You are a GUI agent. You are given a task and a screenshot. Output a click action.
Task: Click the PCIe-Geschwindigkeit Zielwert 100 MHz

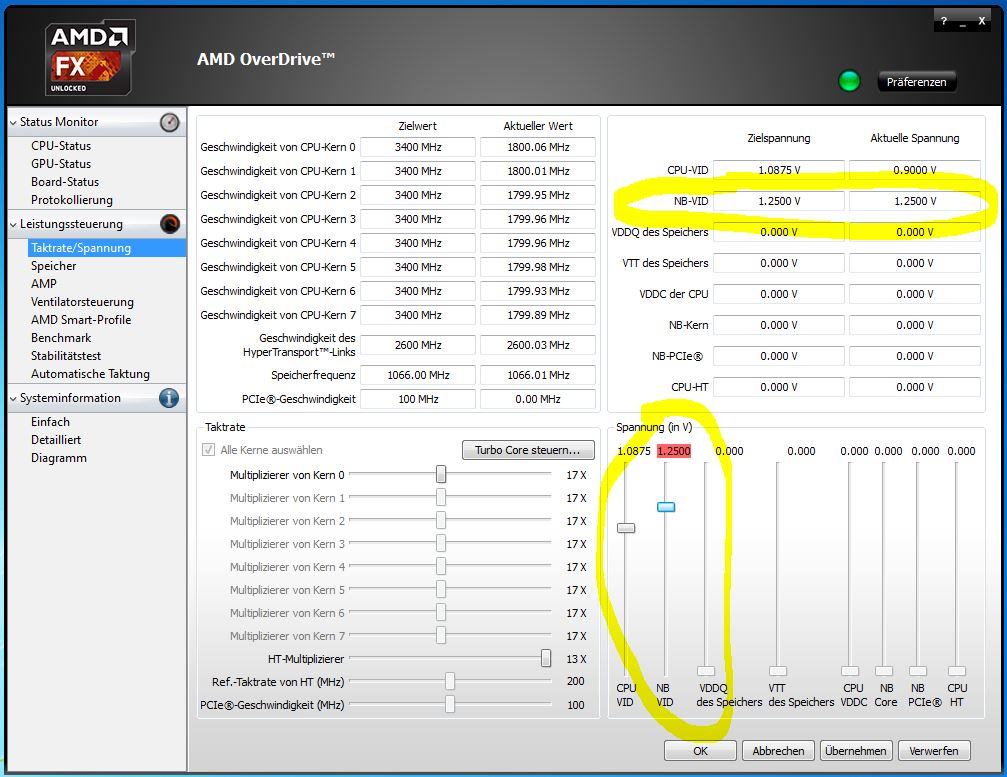coord(418,399)
